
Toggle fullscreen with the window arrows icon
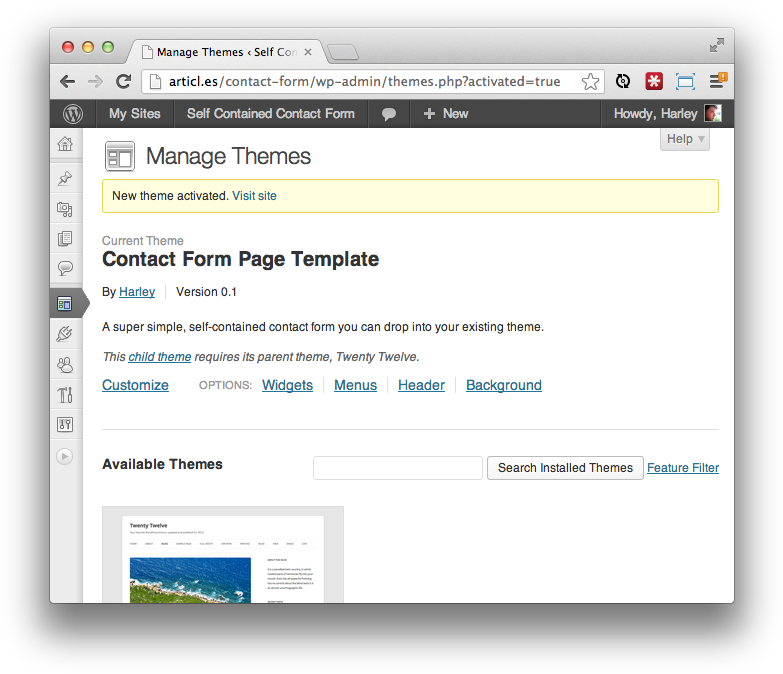pyautogui.click(x=717, y=45)
